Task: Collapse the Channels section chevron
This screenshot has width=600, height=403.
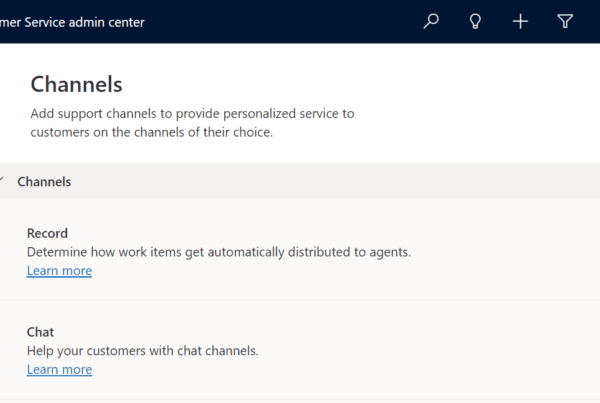Action: 3,182
